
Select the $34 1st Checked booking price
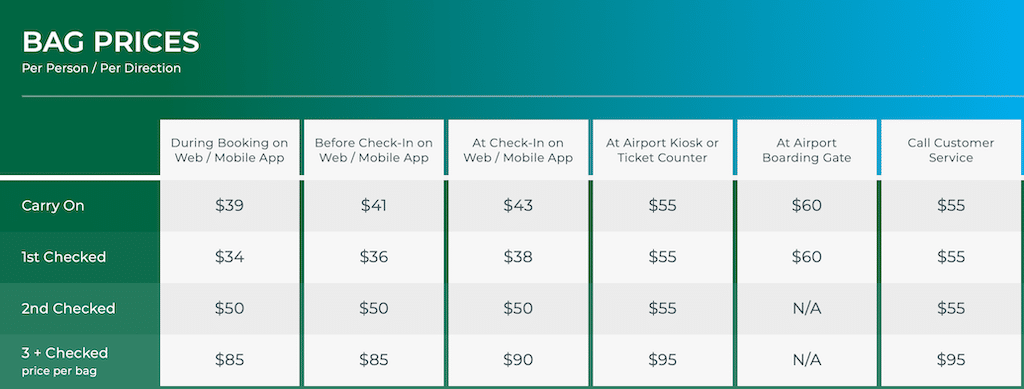pos(229,257)
